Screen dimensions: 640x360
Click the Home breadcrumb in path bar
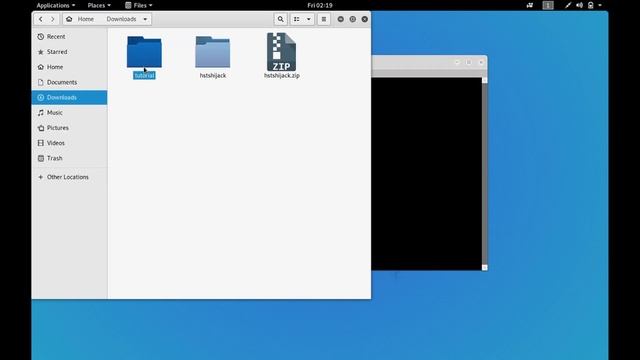click(81, 19)
